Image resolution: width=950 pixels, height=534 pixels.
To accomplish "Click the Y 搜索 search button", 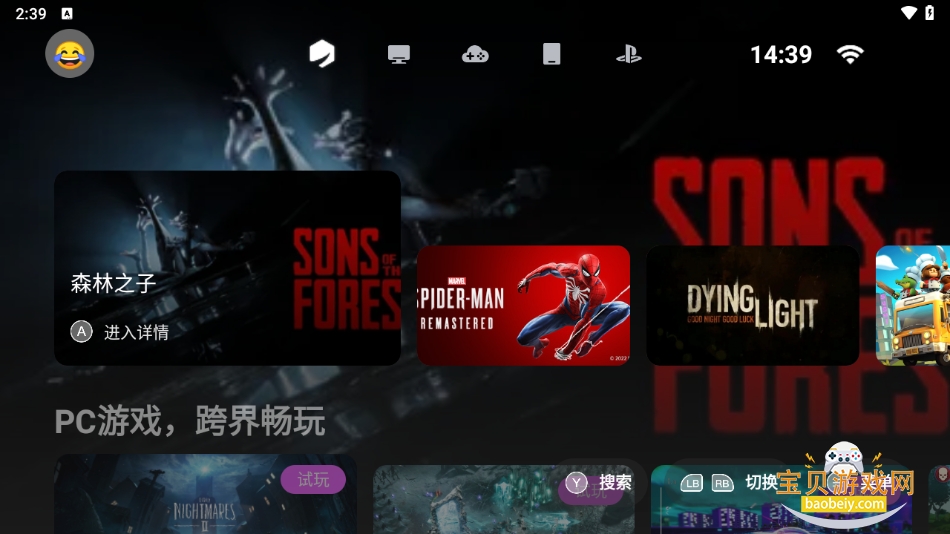I will pyautogui.click(x=599, y=482).
